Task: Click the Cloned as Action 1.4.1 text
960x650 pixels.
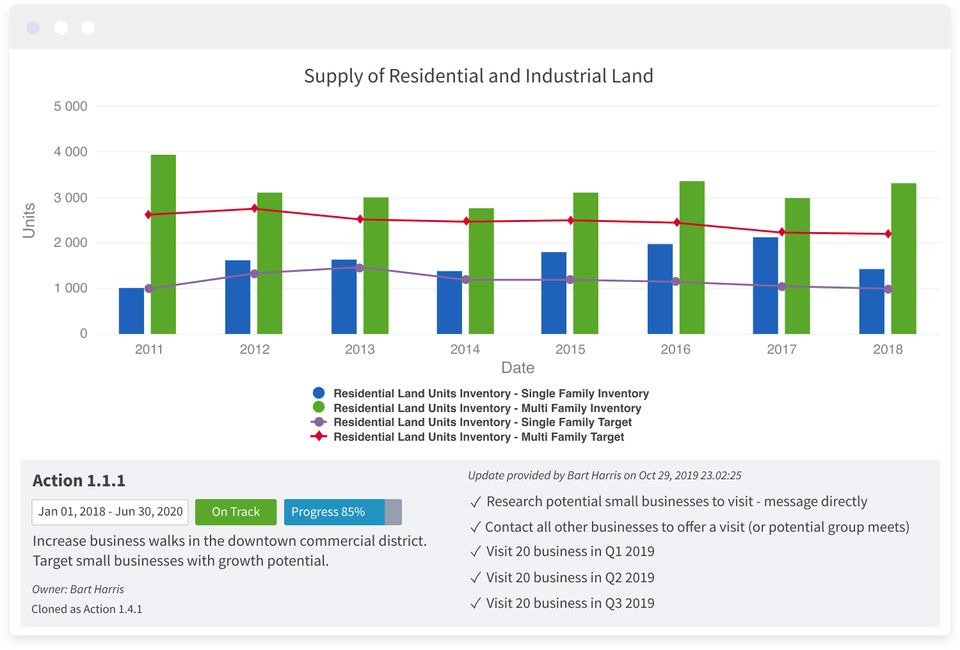Action: point(87,609)
